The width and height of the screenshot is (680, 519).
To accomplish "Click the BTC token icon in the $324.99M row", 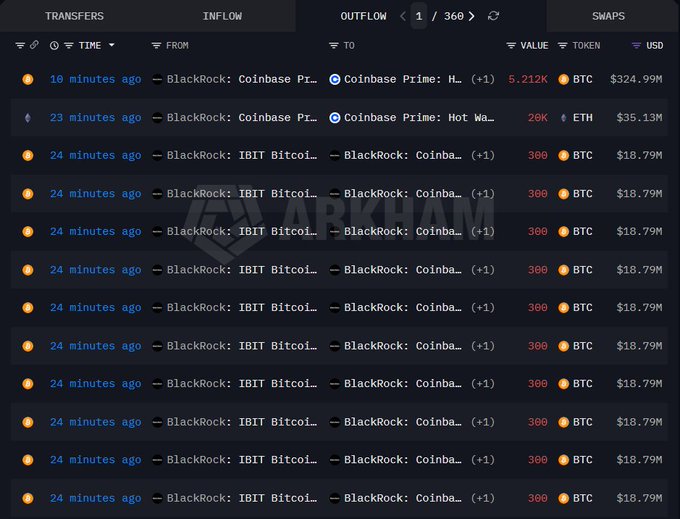I will coord(563,79).
